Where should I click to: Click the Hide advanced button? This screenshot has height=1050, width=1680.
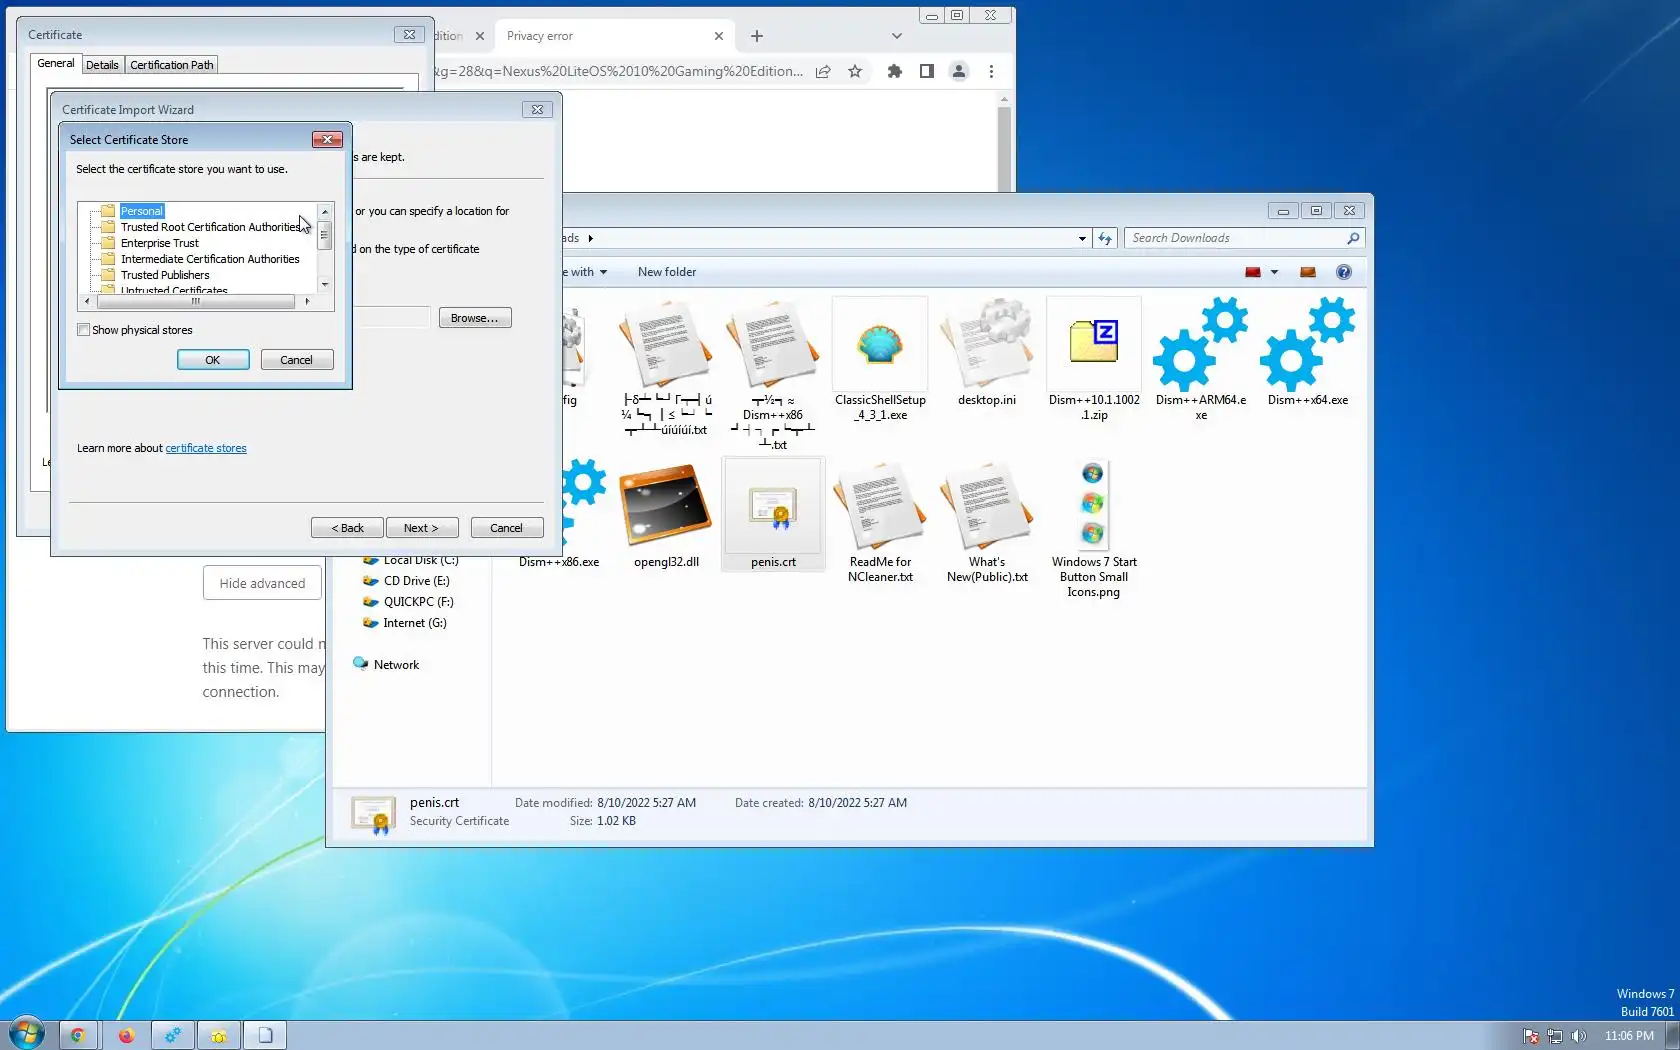click(x=262, y=583)
